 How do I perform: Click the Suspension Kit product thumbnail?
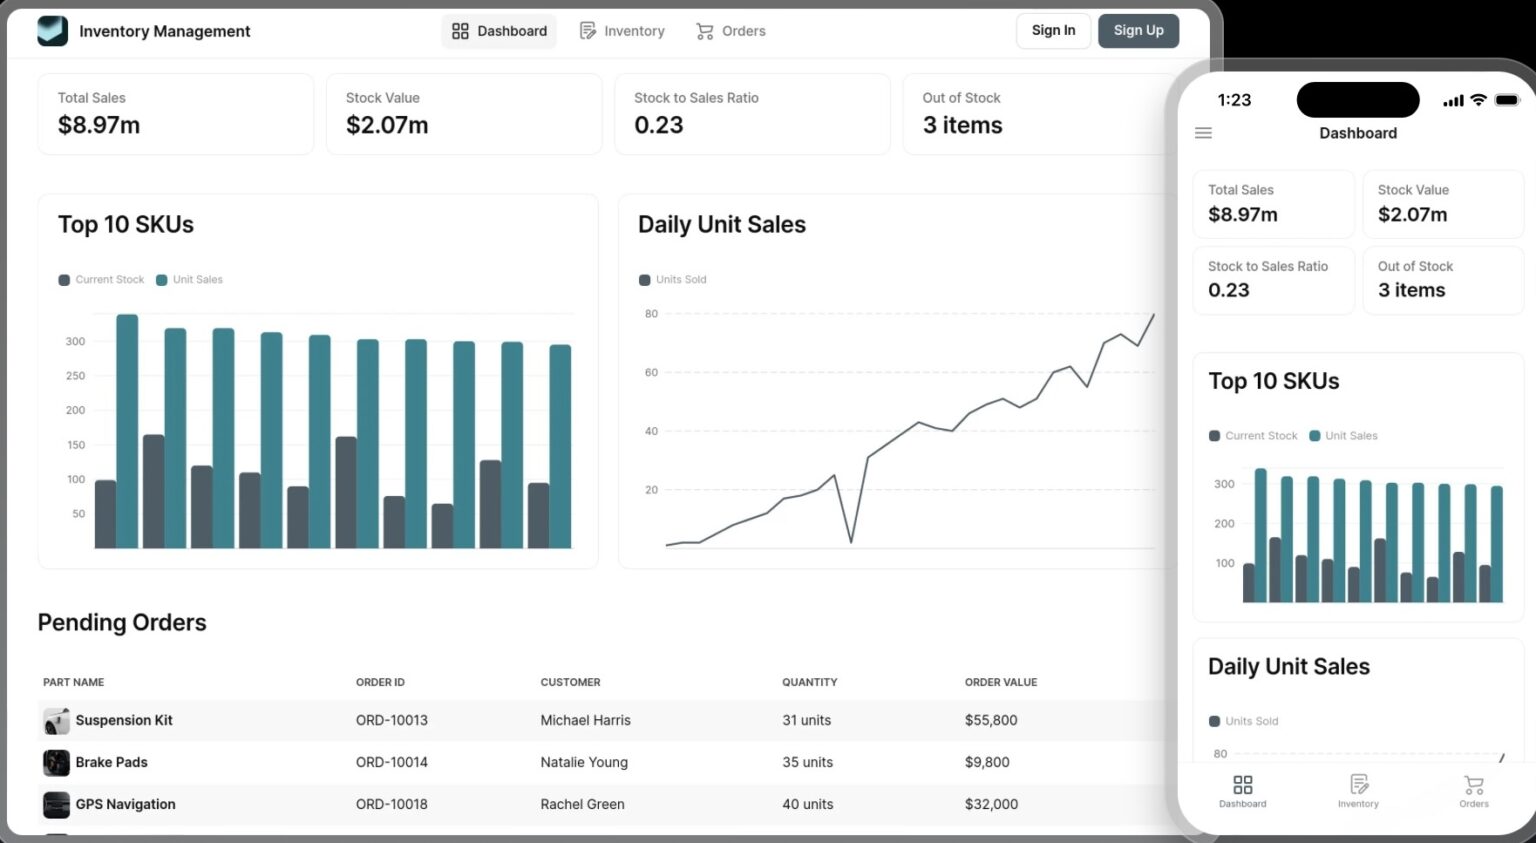click(x=56, y=721)
